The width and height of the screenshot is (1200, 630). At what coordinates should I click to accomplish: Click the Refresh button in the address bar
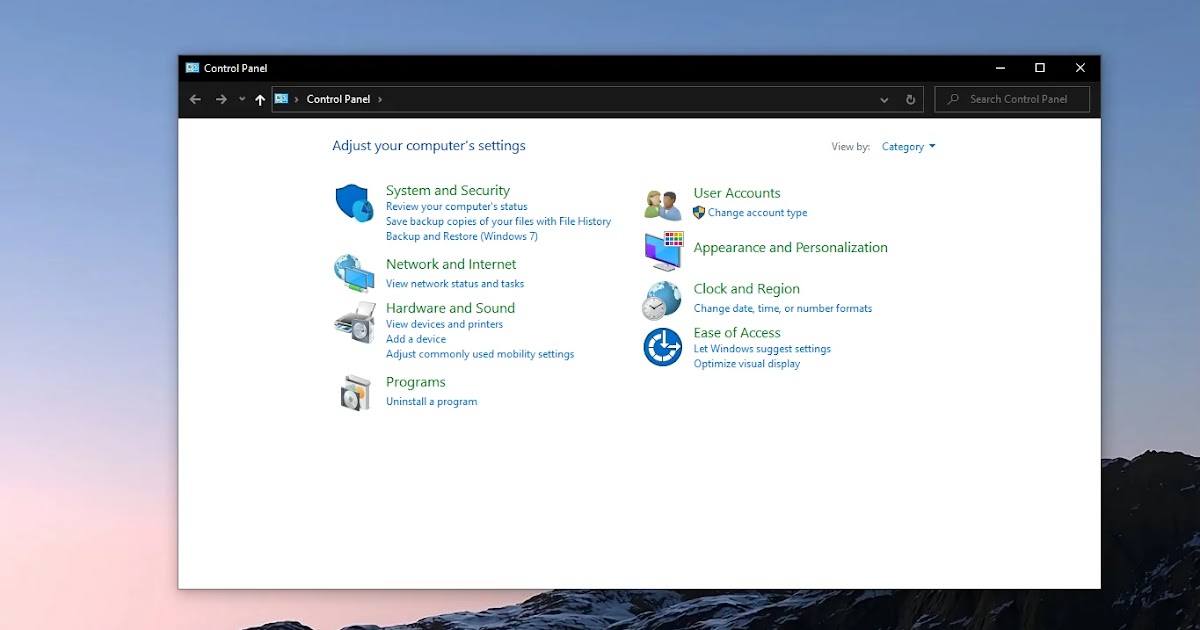coord(909,99)
